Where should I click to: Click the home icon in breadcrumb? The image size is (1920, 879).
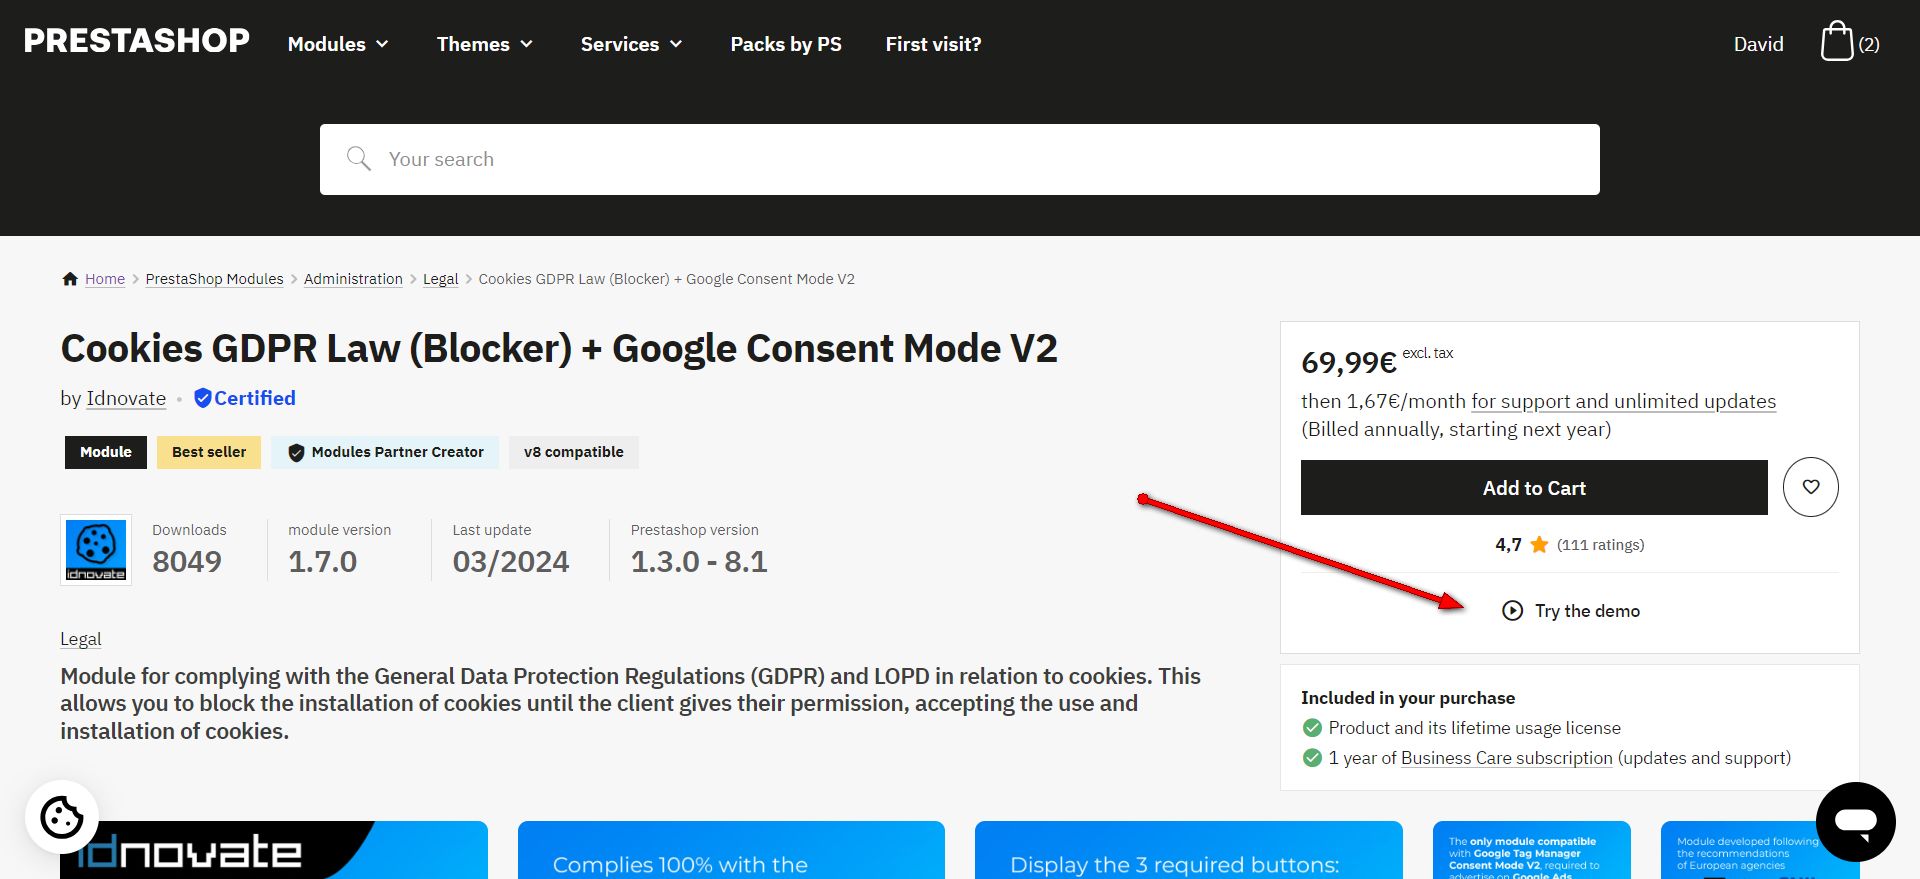[70, 279]
